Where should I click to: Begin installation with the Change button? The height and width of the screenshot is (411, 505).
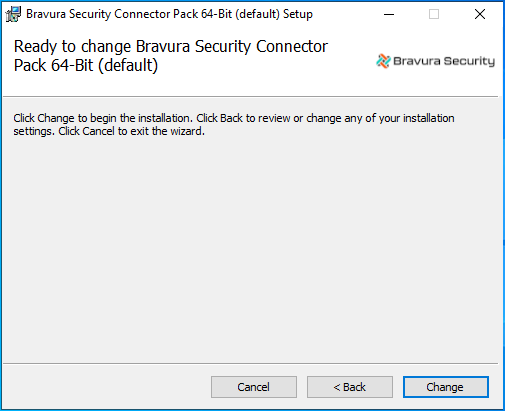(x=446, y=387)
